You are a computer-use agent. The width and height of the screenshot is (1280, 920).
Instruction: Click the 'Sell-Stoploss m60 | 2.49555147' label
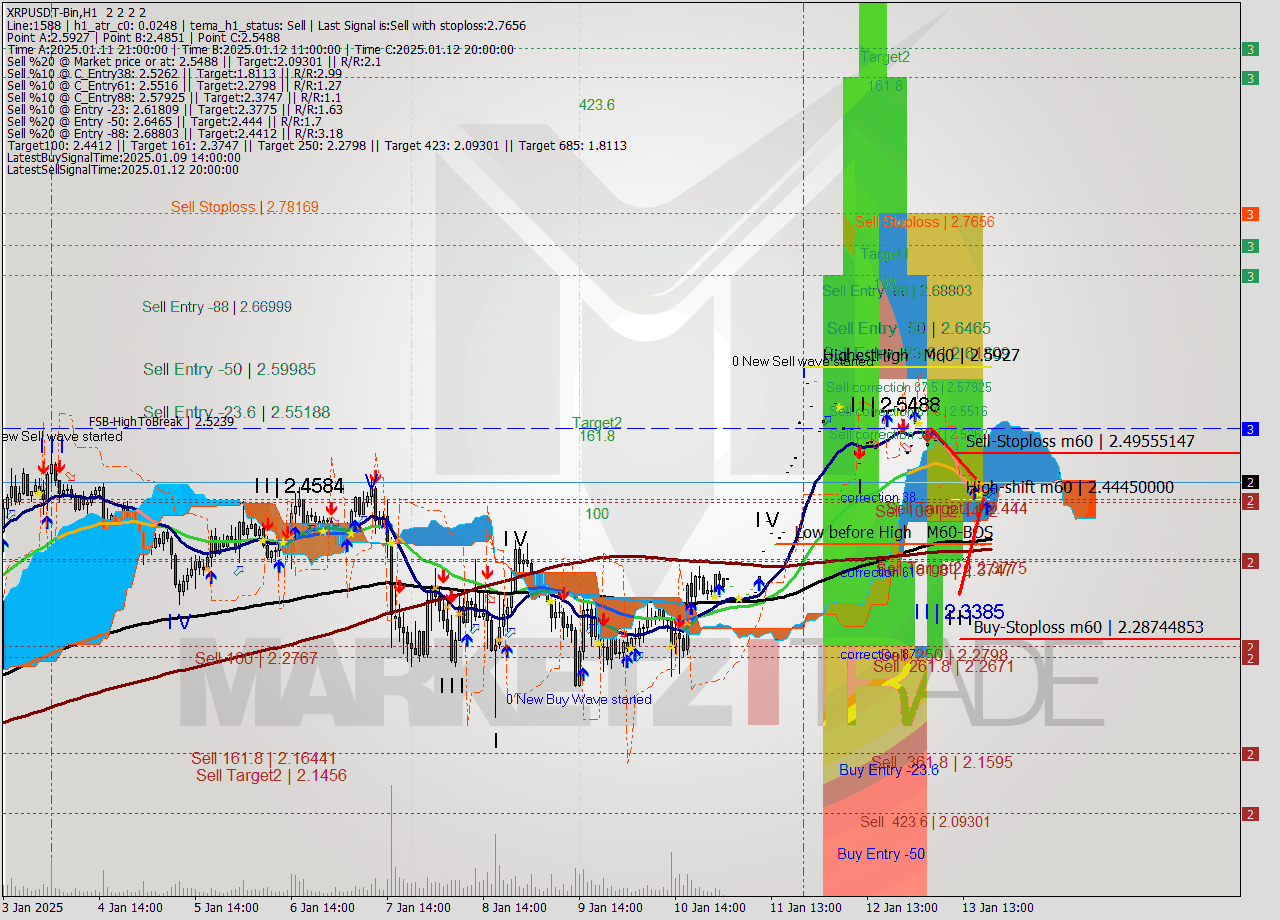click(1080, 441)
